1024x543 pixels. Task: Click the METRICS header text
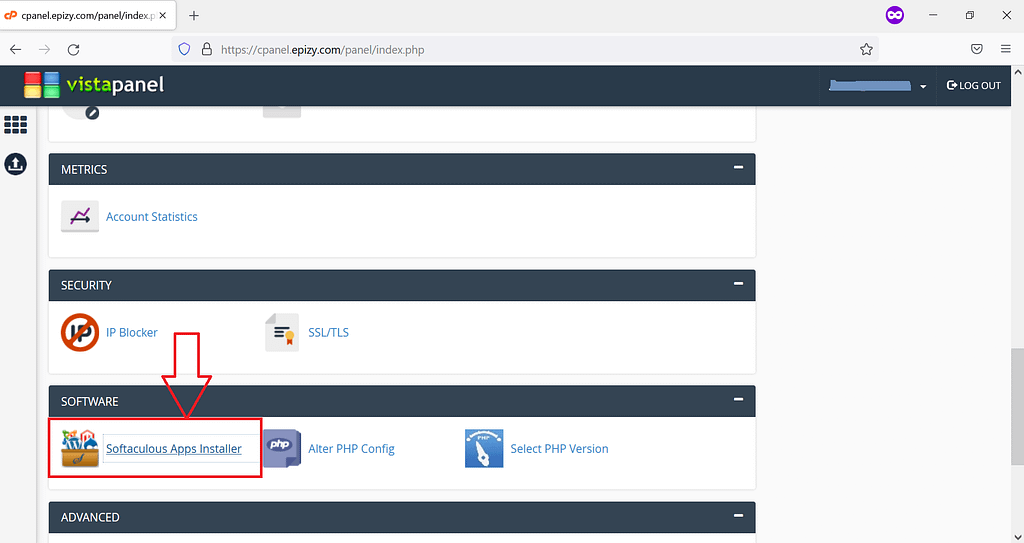pyautogui.click(x=84, y=170)
